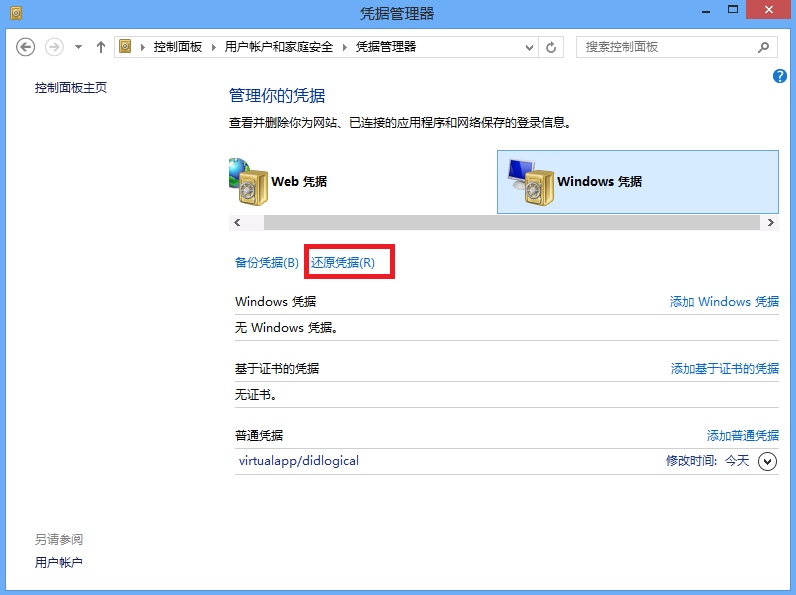Click the 无证书。 text
The image size is (796, 595).
pyautogui.click(x=255, y=395)
